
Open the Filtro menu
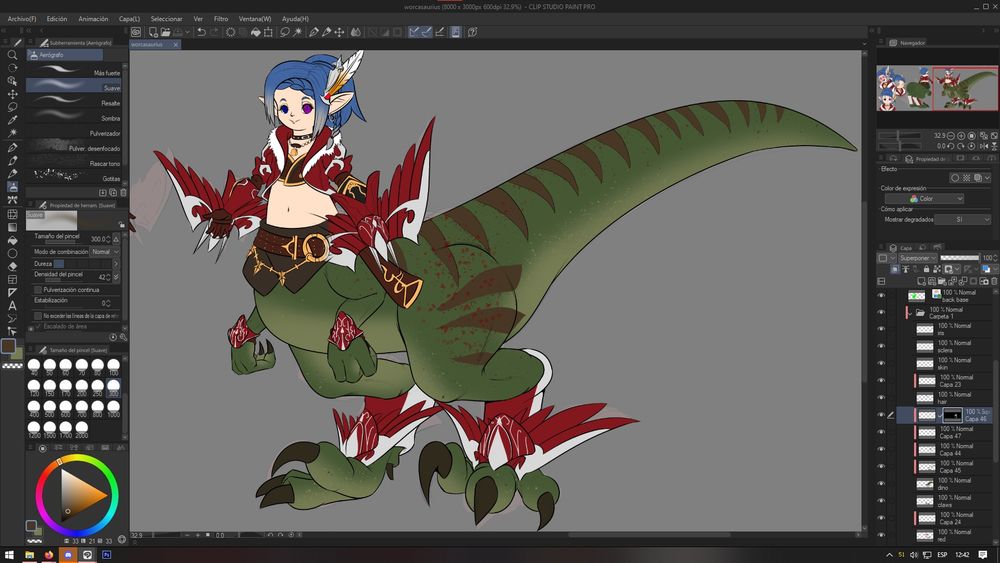pyautogui.click(x=220, y=19)
